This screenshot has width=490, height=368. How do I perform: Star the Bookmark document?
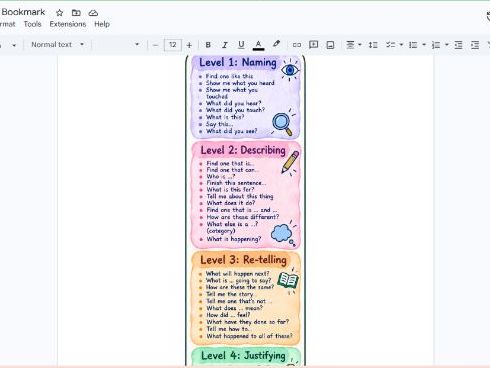59,13
